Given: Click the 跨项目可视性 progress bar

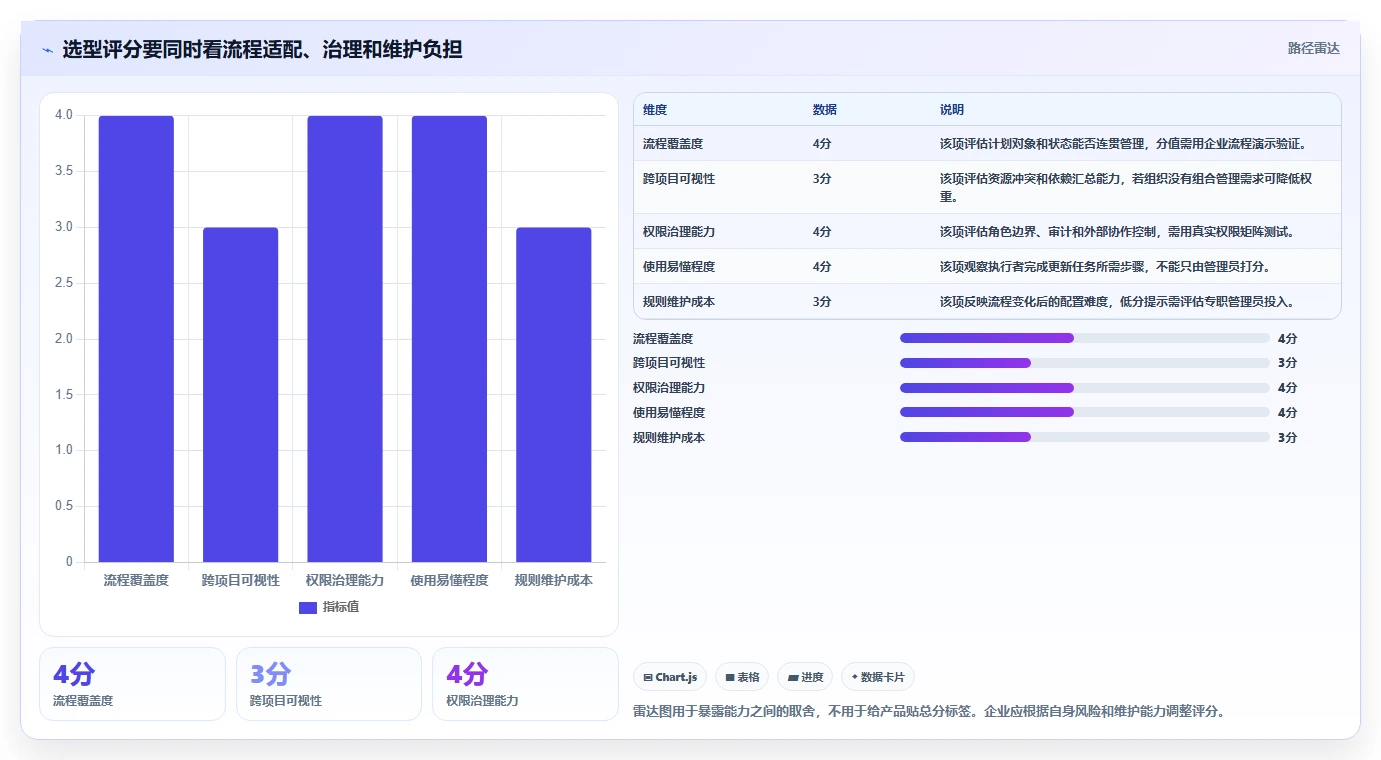Looking at the screenshot, I should click(x=1085, y=363).
